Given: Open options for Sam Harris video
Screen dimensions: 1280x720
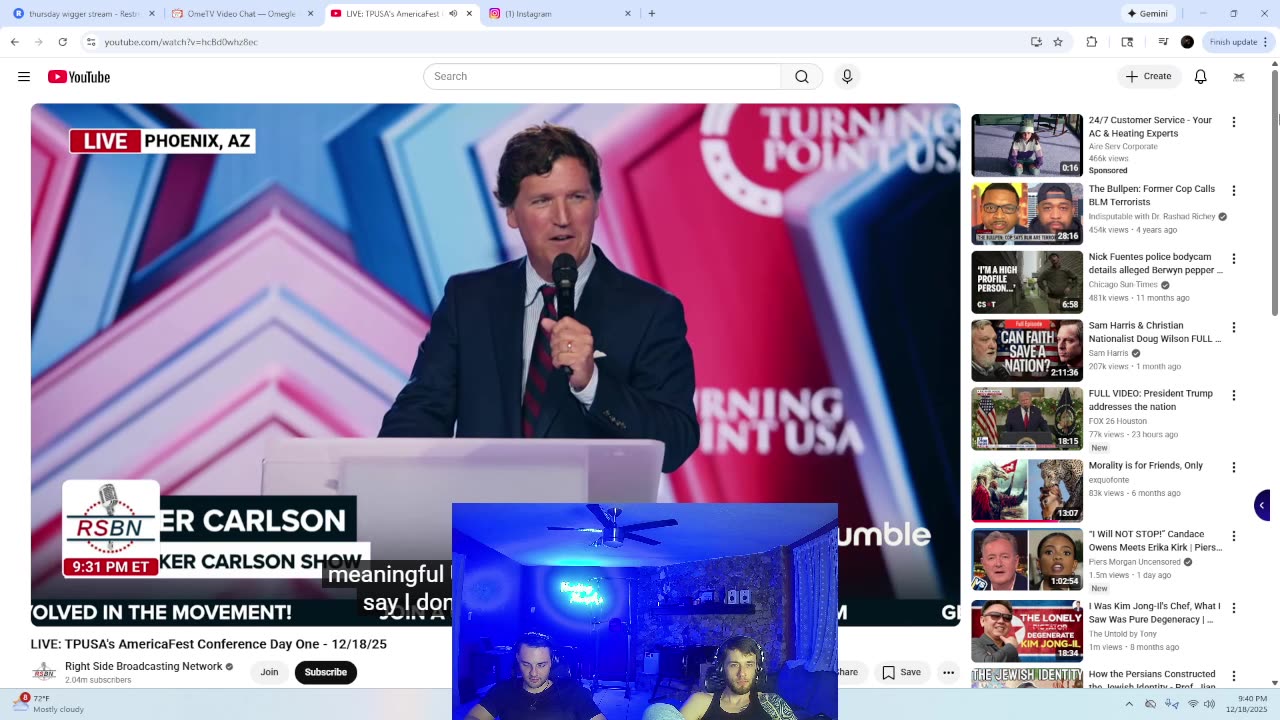Looking at the screenshot, I should pyautogui.click(x=1234, y=327).
